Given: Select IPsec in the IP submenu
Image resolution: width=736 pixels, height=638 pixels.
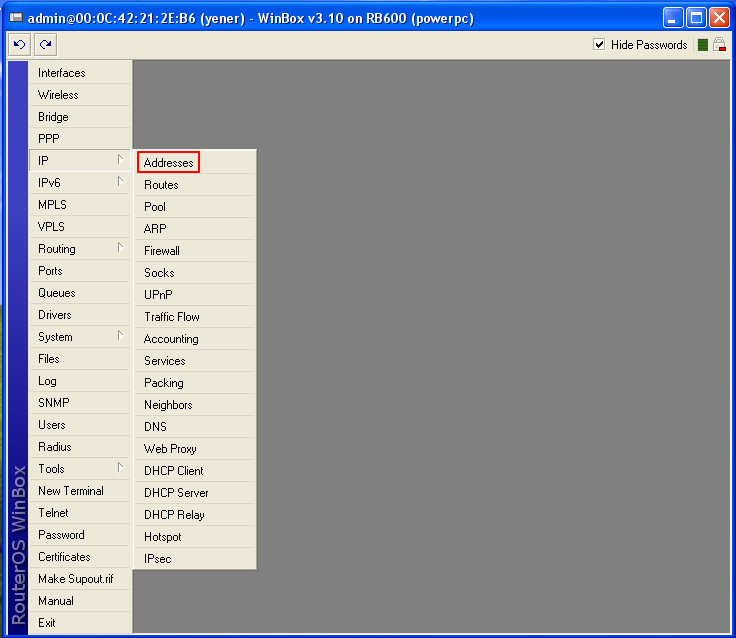Looking at the screenshot, I should coord(195,559).
